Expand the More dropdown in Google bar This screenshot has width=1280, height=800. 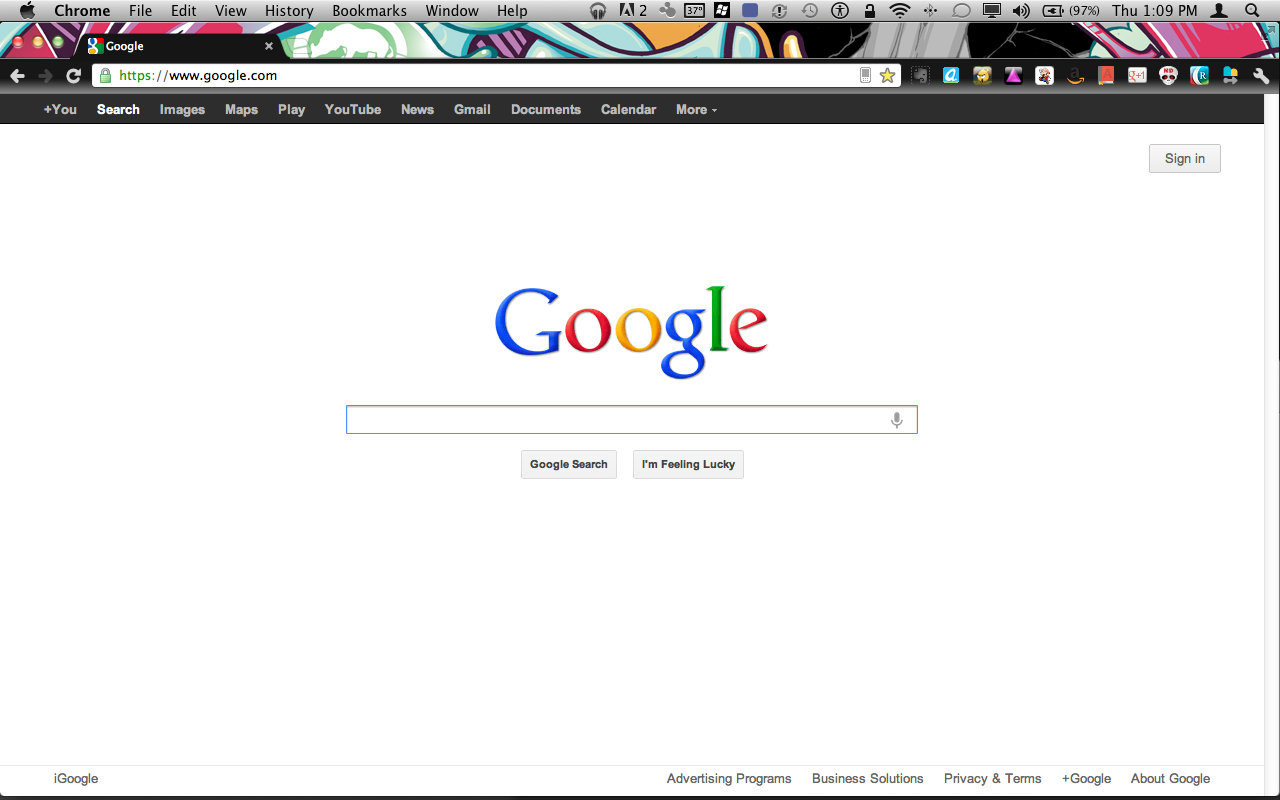click(x=696, y=110)
